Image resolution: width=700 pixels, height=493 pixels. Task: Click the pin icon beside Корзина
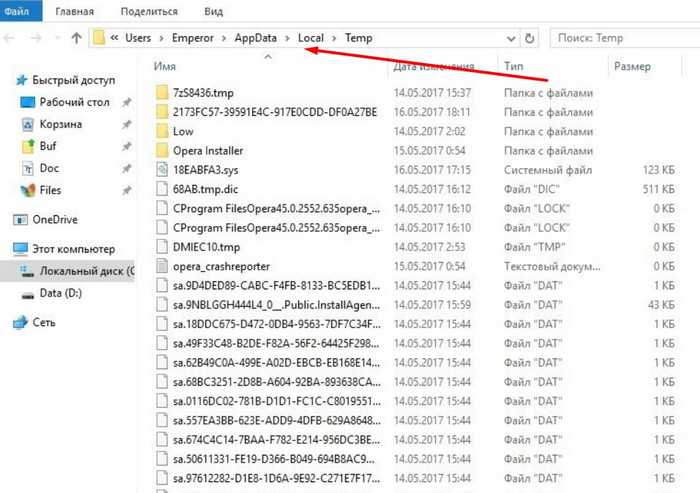[x=127, y=124]
